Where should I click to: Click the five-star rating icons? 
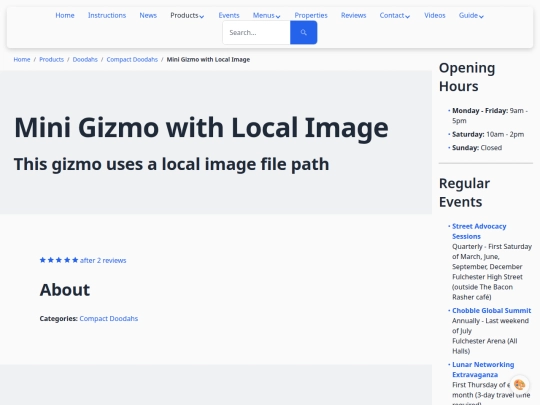point(59,260)
